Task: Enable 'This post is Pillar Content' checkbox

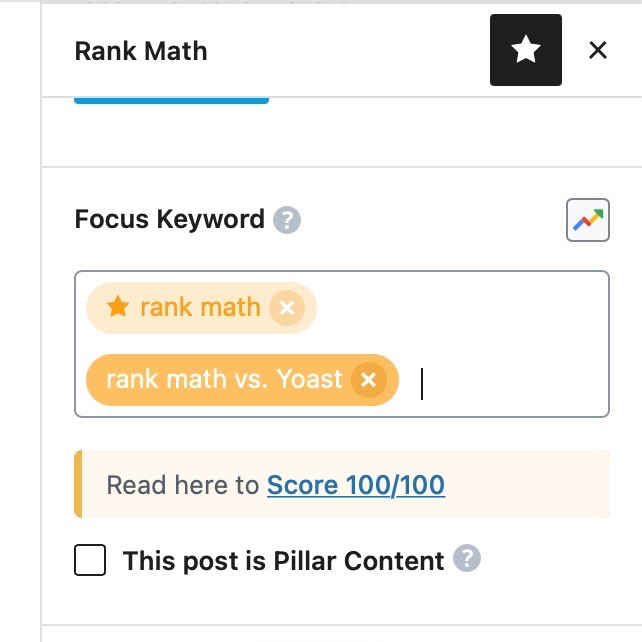Action: [x=90, y=560]
